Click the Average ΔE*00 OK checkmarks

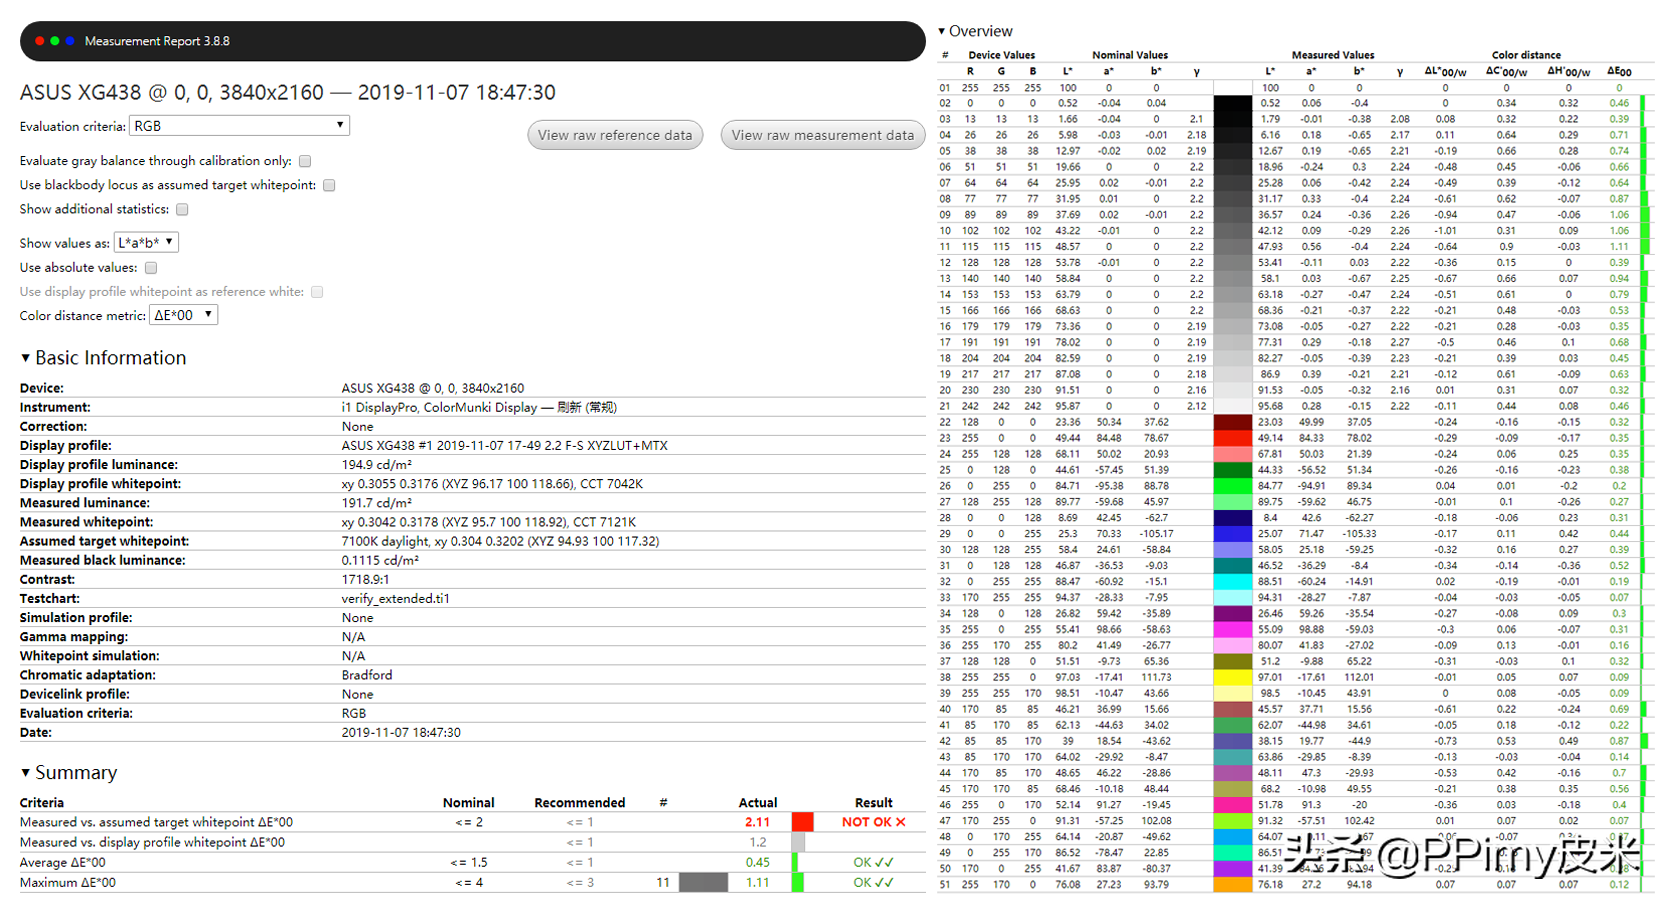point(873,862)
